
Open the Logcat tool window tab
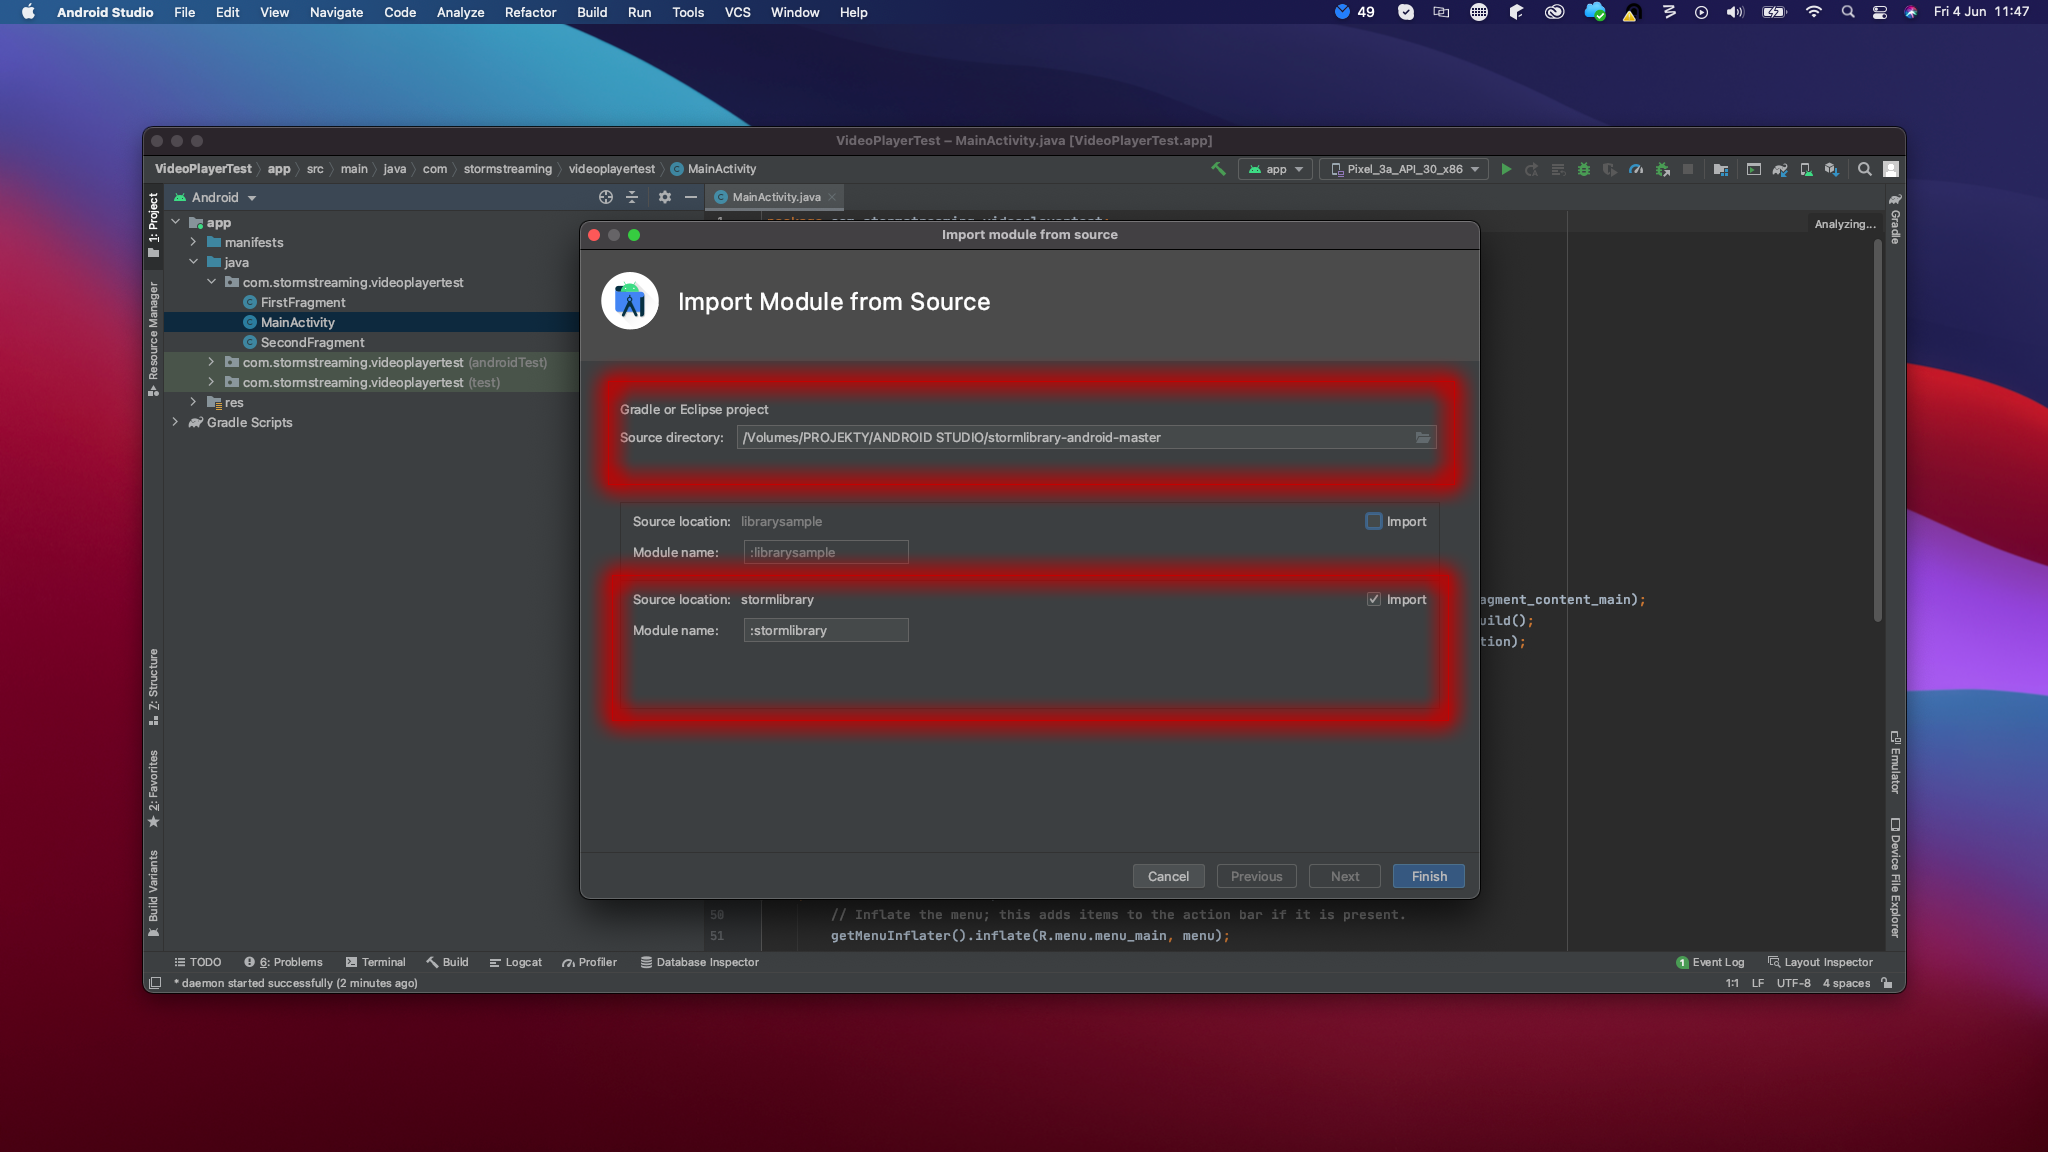pos(516,962)
